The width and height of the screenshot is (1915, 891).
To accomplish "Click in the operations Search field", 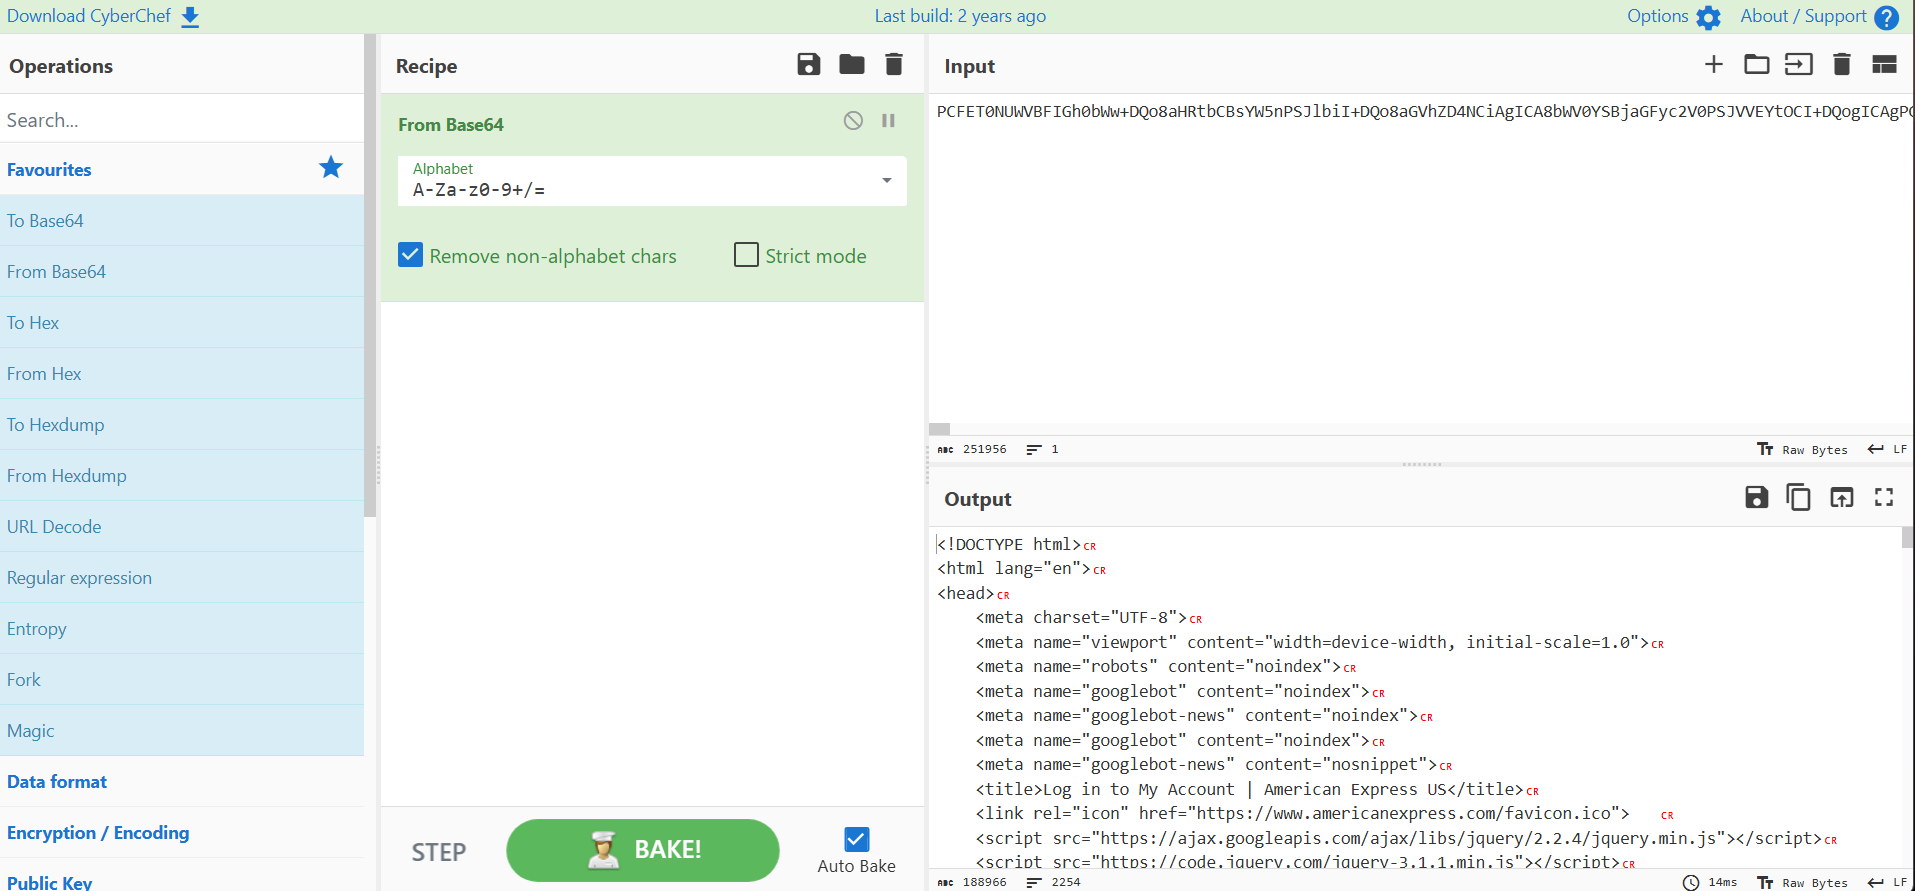I will click(180, 120).
